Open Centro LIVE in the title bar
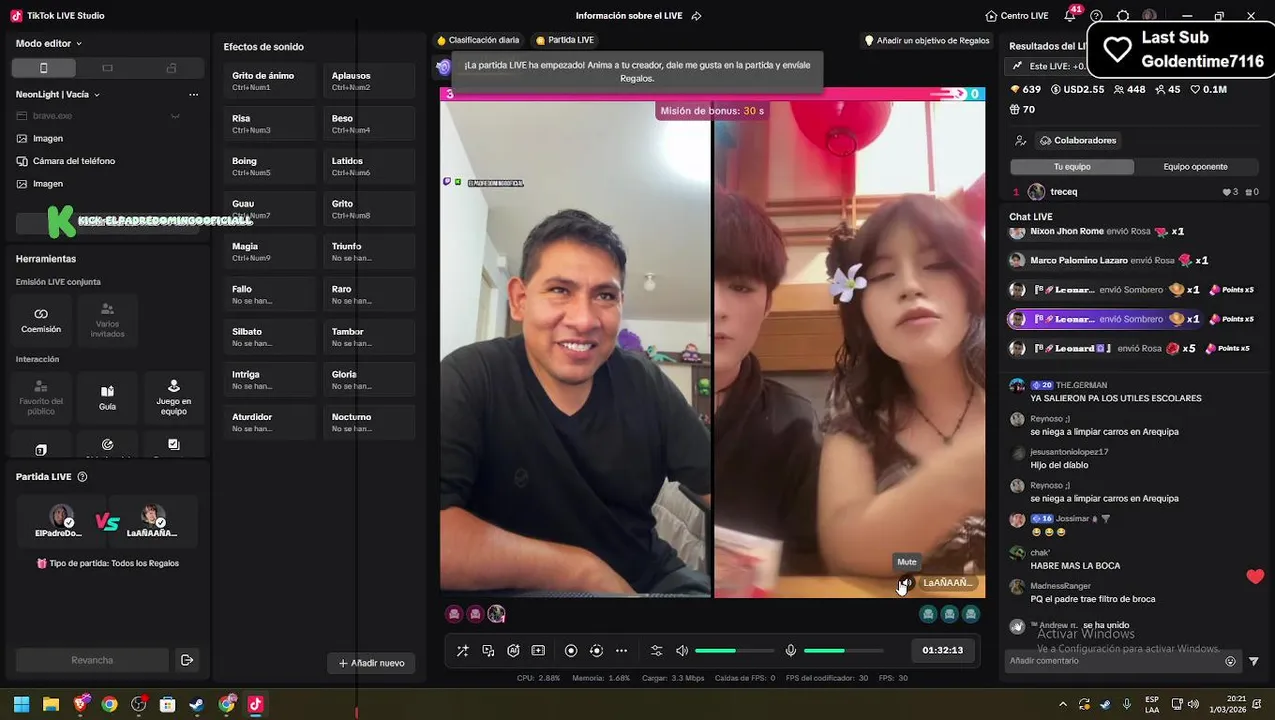Image resolution: width=1275 pixels, height=720 pixels. tap(1016, 16)
